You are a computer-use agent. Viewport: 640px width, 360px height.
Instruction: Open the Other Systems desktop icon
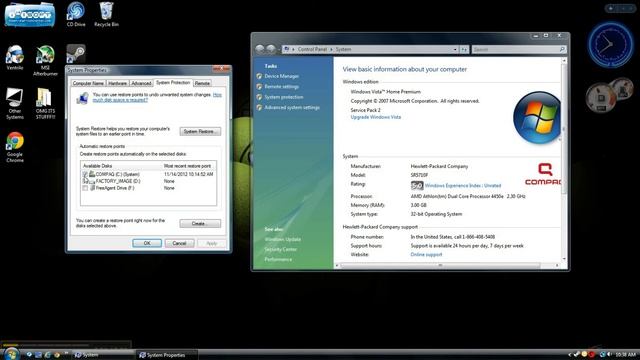click(x=15, y=104)
